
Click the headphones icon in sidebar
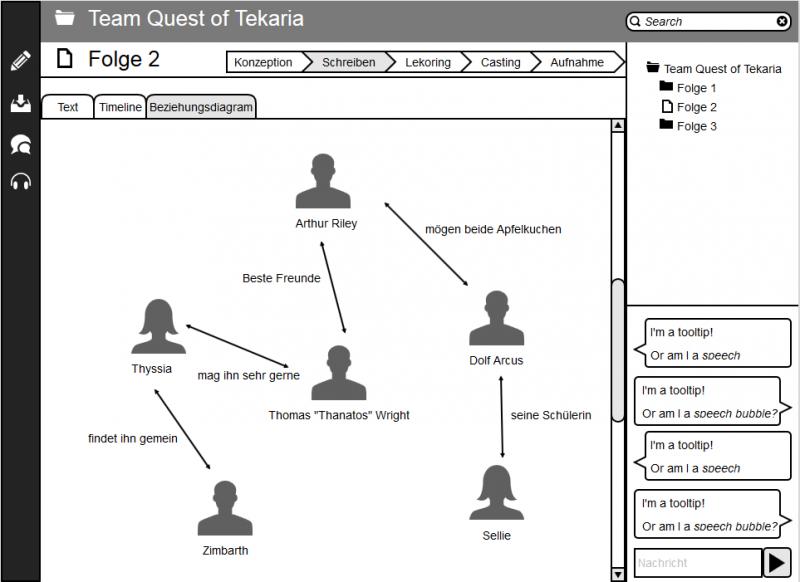(x=20, y=181)
